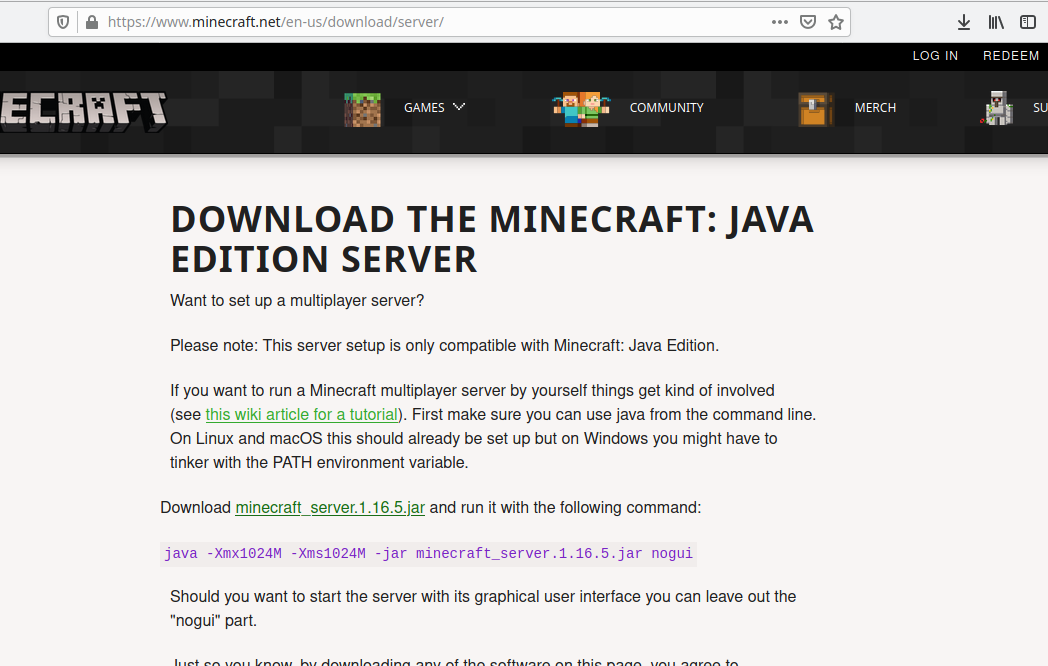Open the Firefox downloads arrow icon

point(963,22)
